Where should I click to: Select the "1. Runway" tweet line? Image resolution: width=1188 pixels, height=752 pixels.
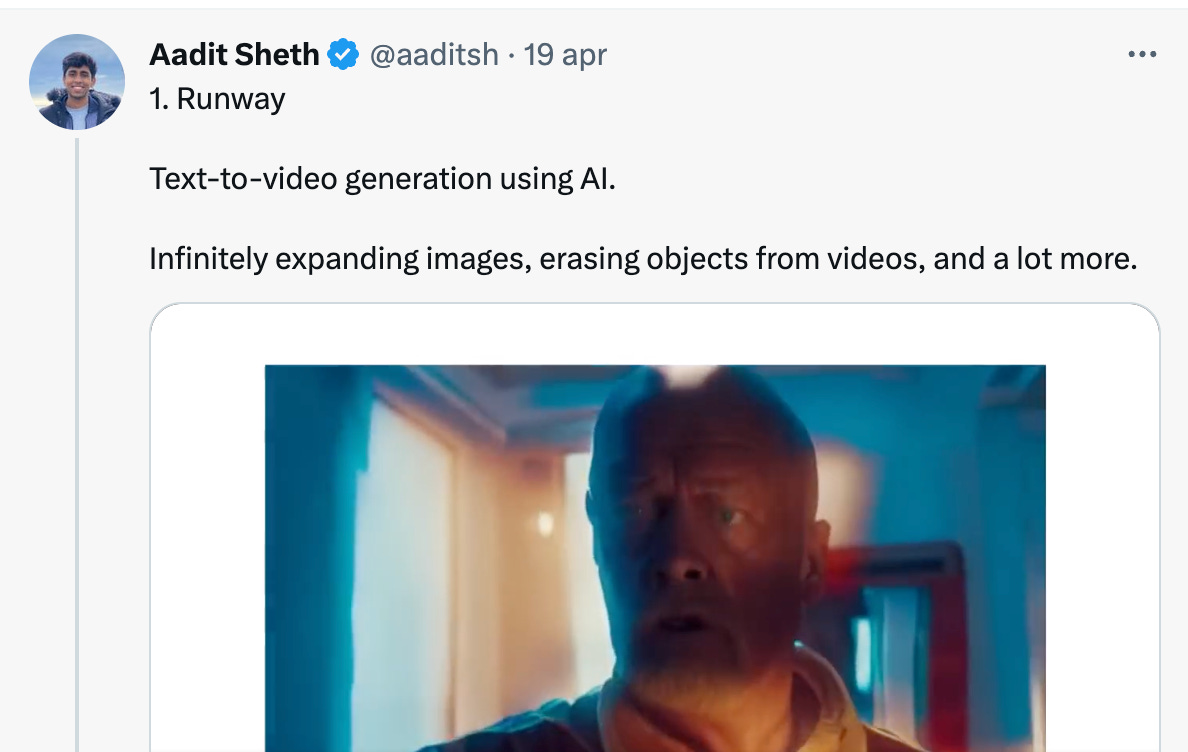[x=217, y=99]
